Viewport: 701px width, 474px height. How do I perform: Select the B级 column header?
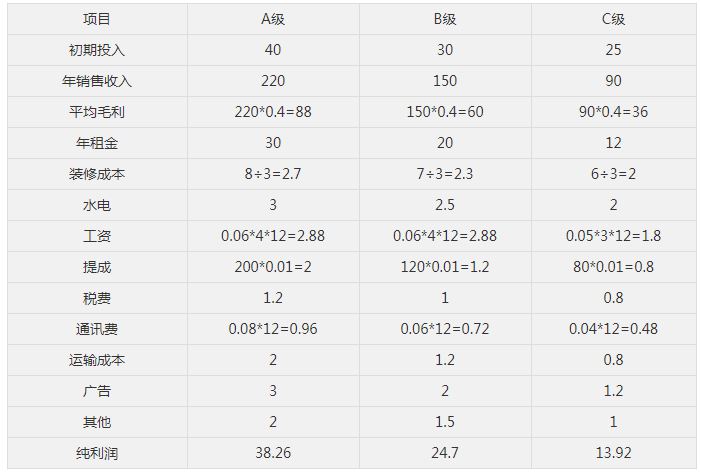(445, 19)
